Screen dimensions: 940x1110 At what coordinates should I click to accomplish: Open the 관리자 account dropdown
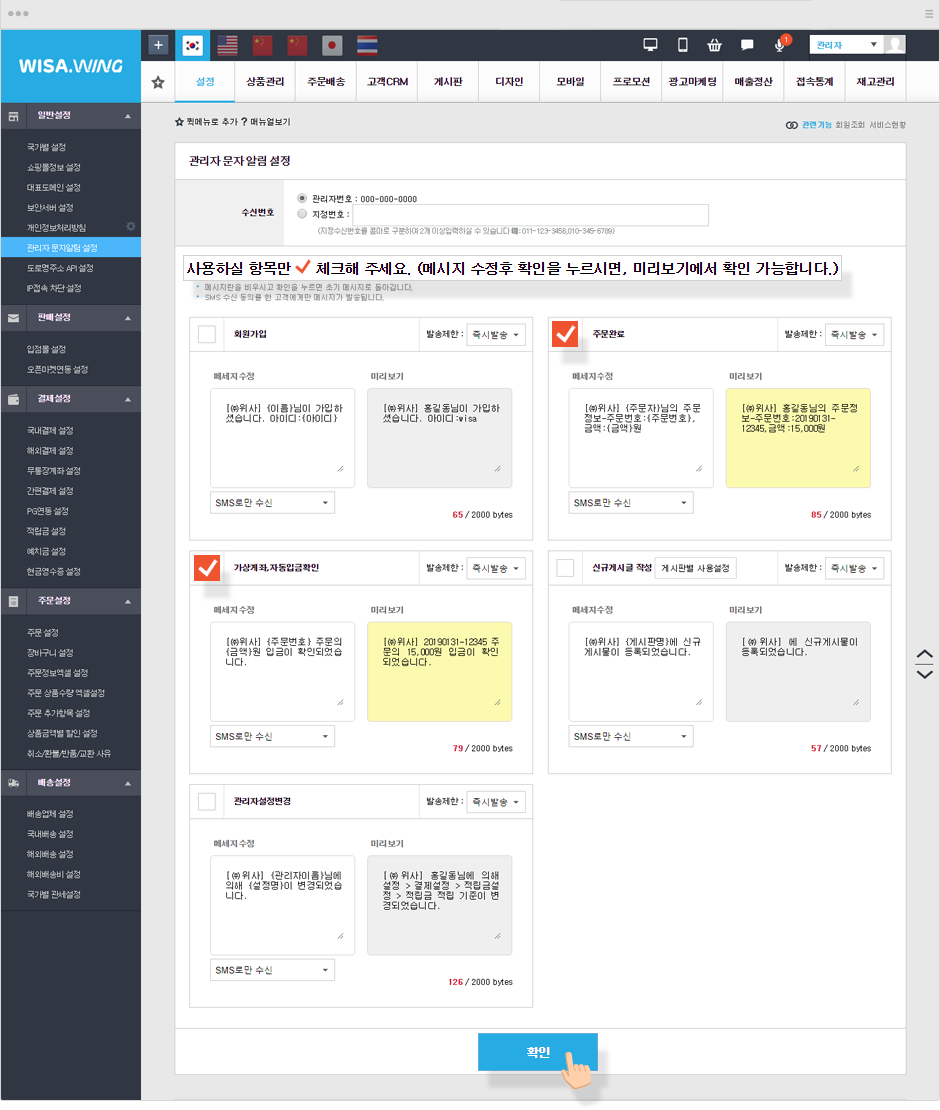pos(847,45)
